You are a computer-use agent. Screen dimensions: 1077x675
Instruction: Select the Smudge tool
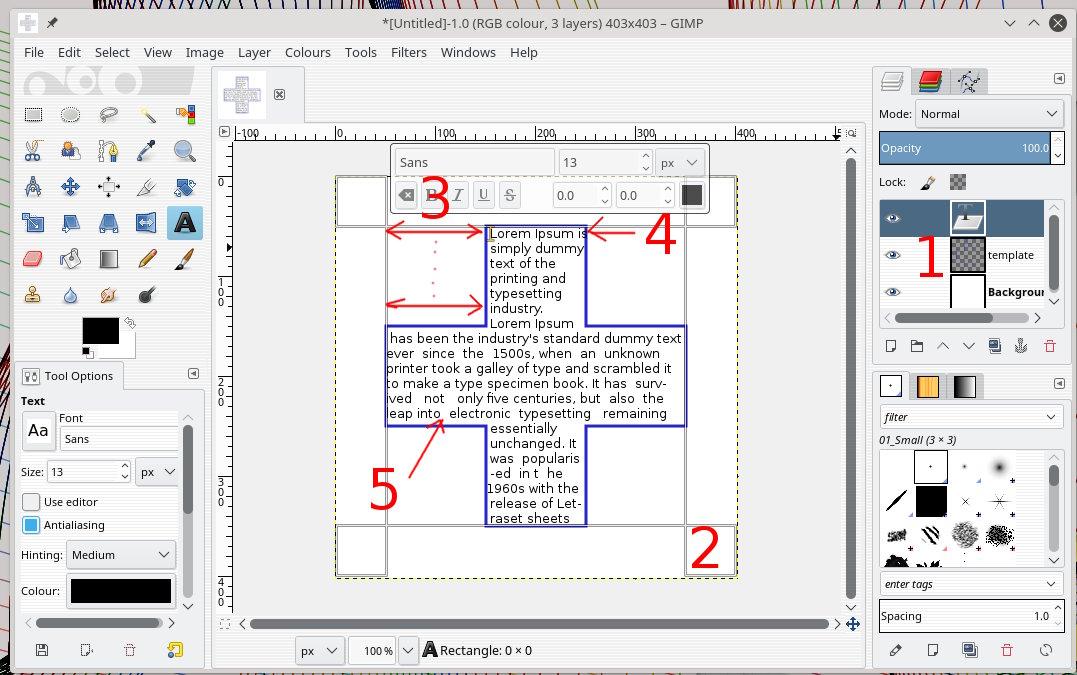[108, 295]
